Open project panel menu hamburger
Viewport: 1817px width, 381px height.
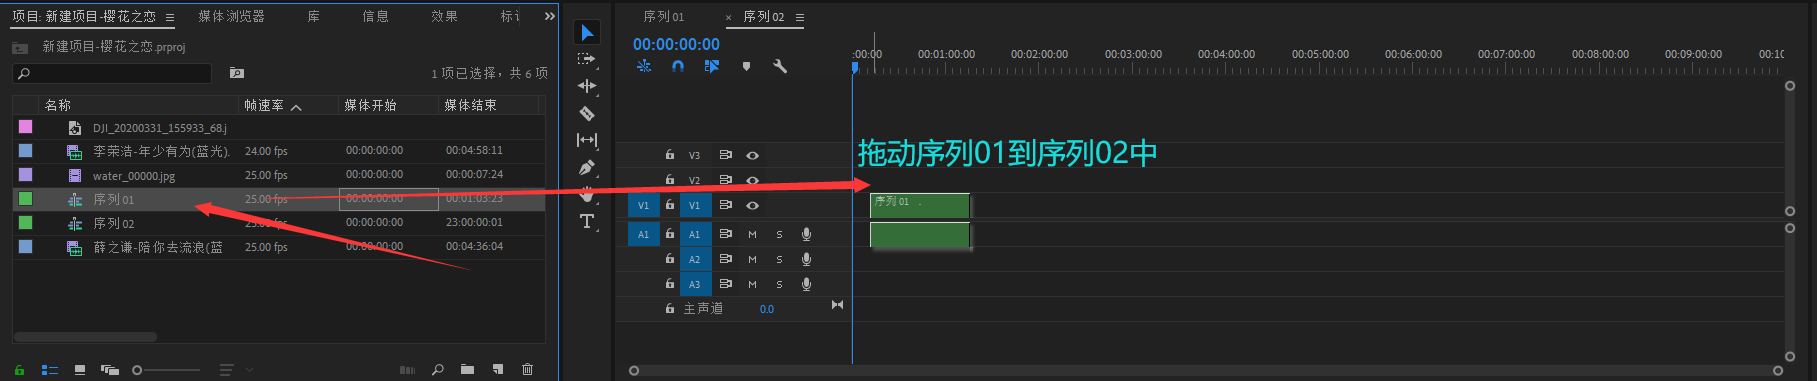coord(170,17)
